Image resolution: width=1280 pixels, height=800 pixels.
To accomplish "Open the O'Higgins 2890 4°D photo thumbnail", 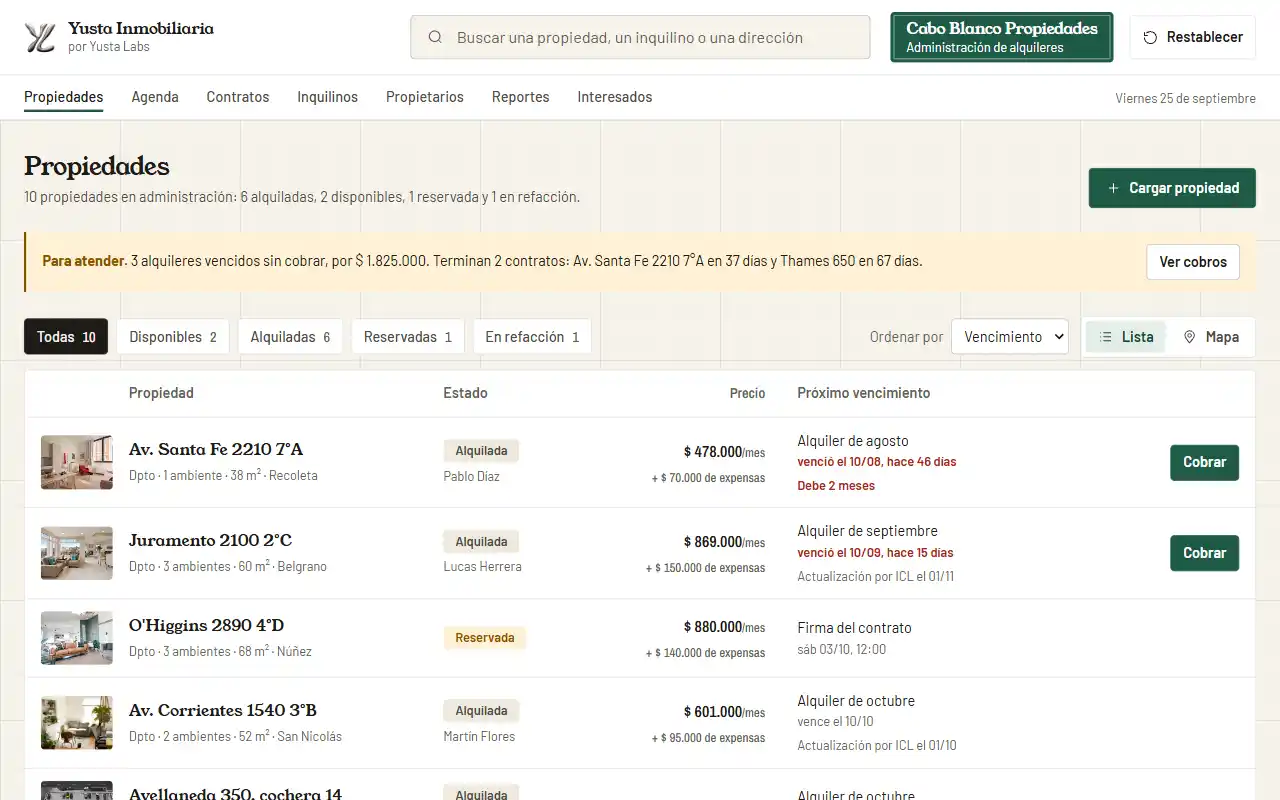I will tap(77, 638).
